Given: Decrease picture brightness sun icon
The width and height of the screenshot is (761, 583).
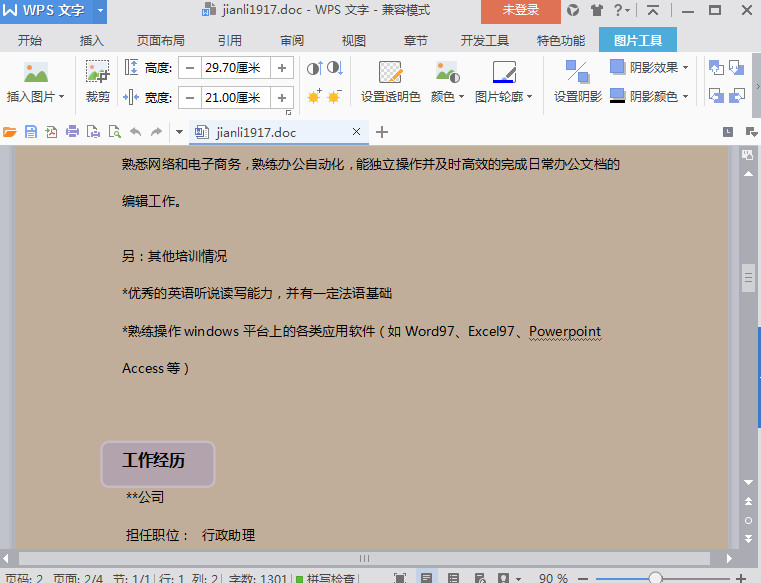Looking at the screenshot, I should pyautogui.click(x=335, y=97).
